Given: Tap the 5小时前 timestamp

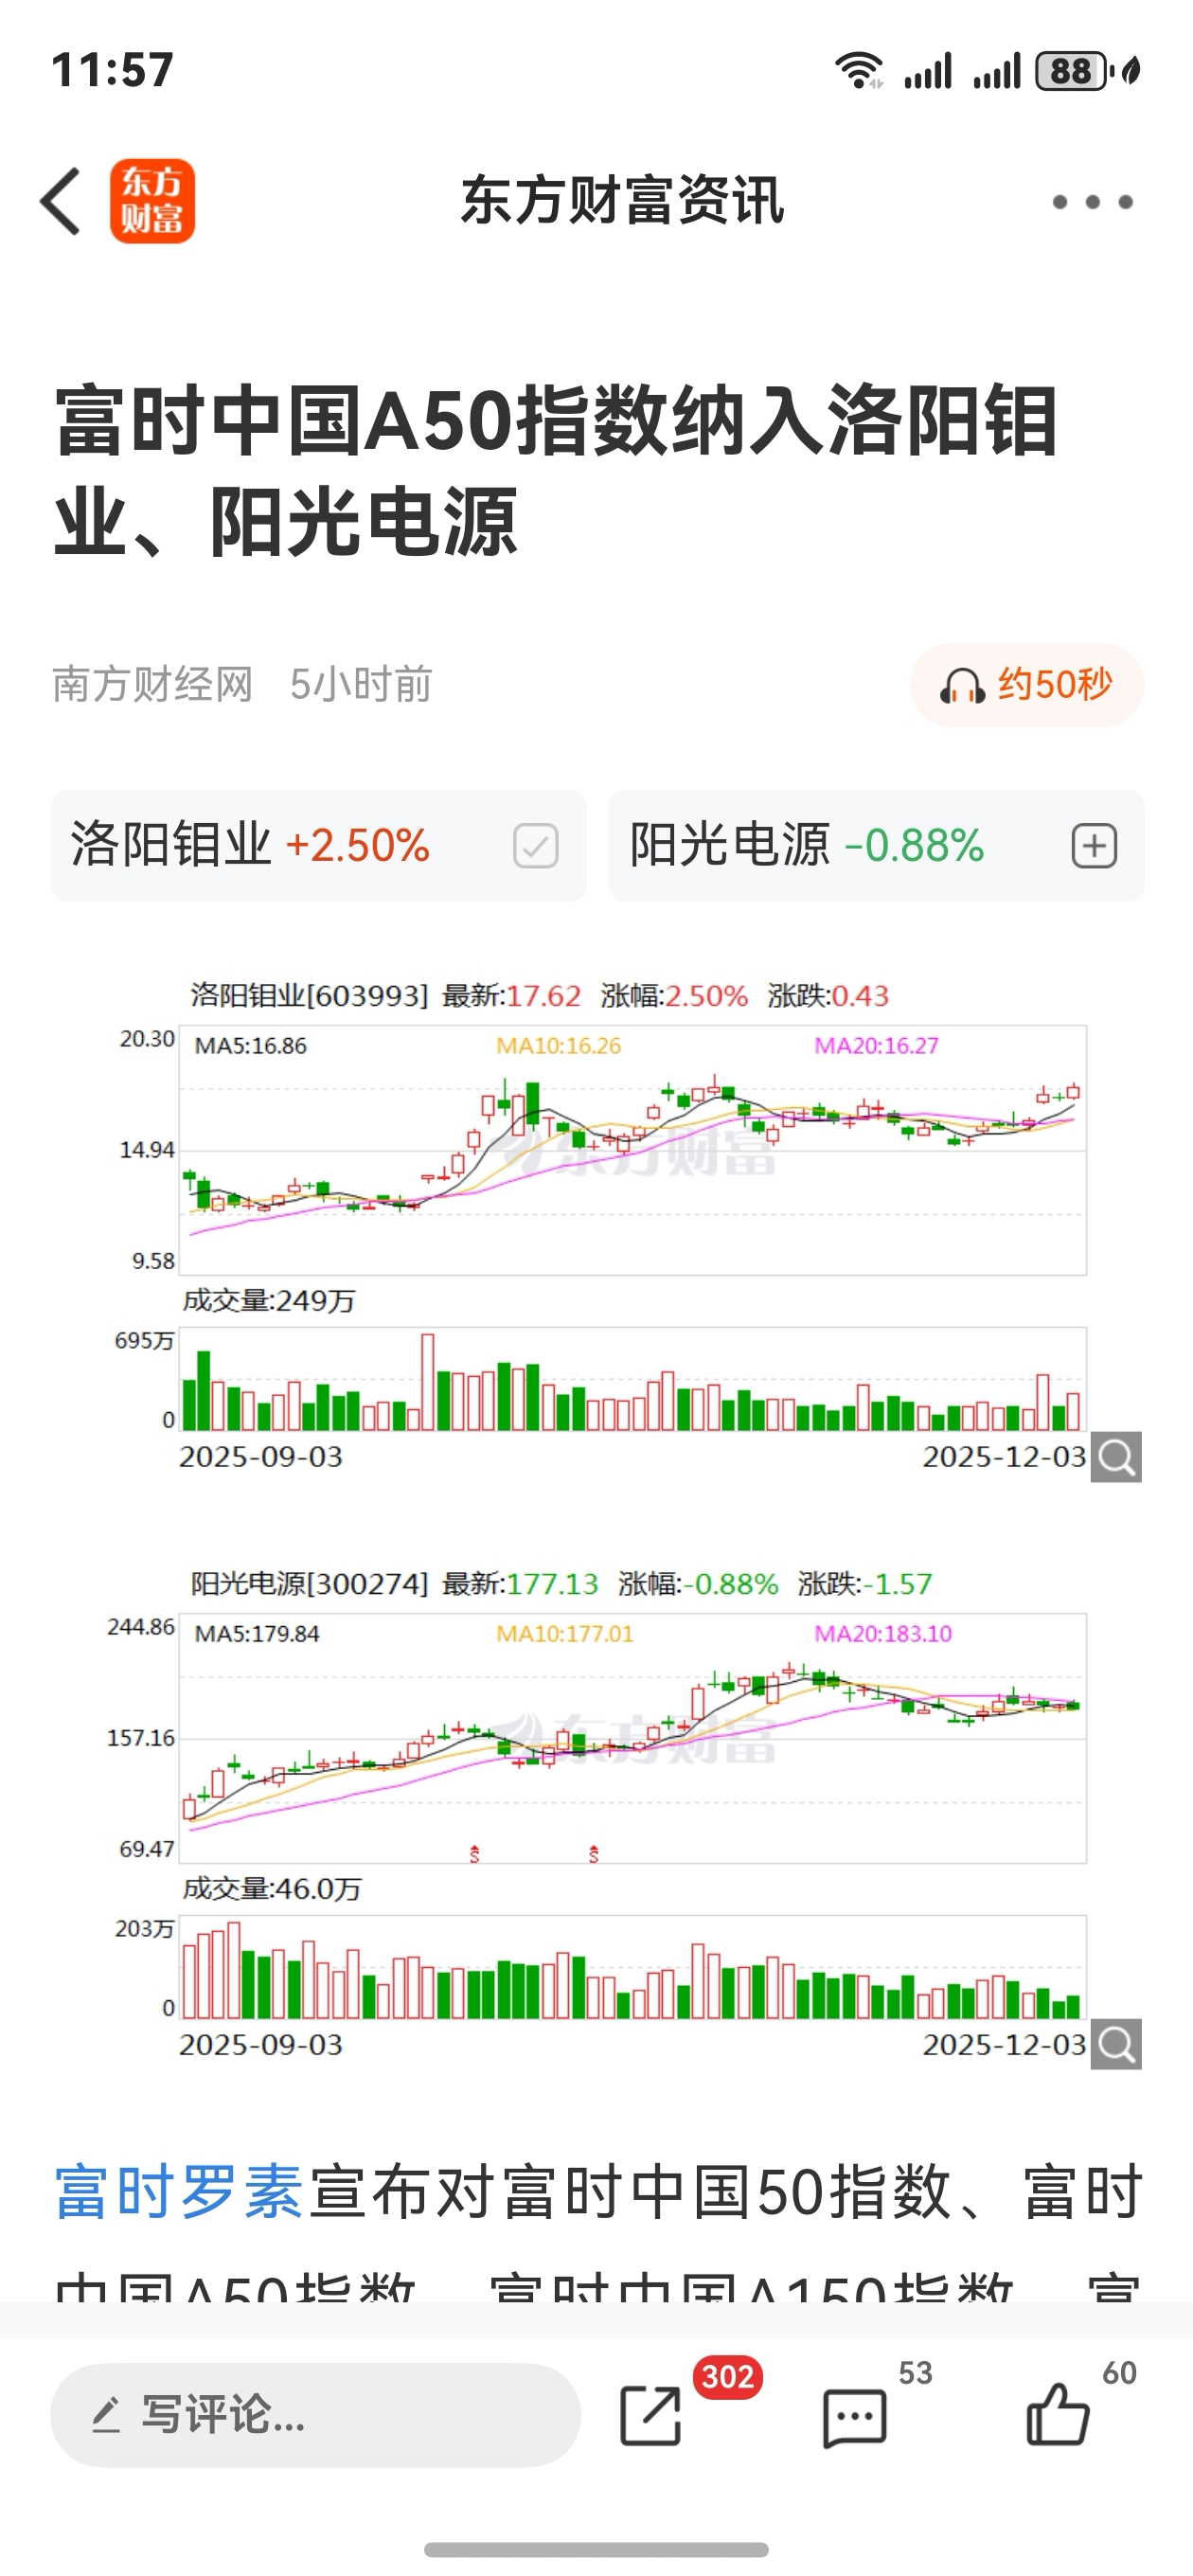Looking at the screenshot, I should point(361,685).
